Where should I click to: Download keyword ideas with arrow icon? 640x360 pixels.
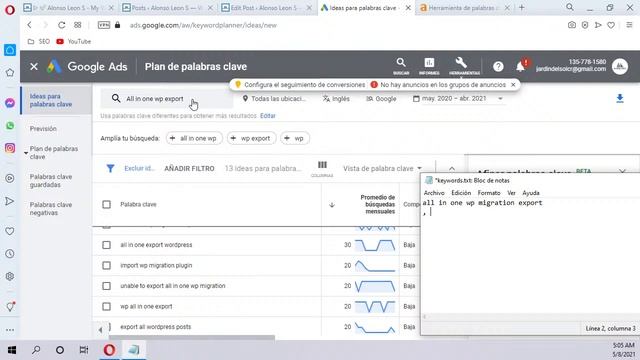pos(620,98)
